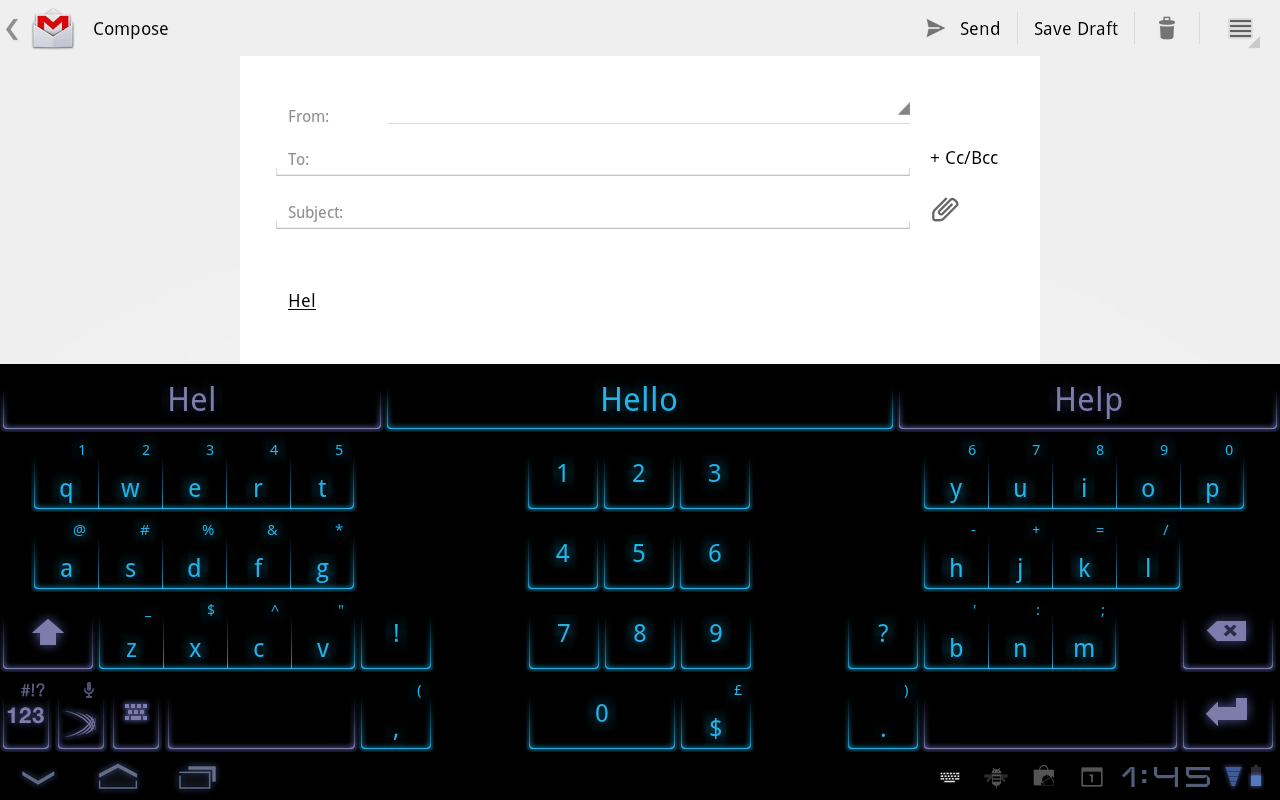This screenshot has height=800, width=1280.
Task: Send the email
Action: pos(963,29)
